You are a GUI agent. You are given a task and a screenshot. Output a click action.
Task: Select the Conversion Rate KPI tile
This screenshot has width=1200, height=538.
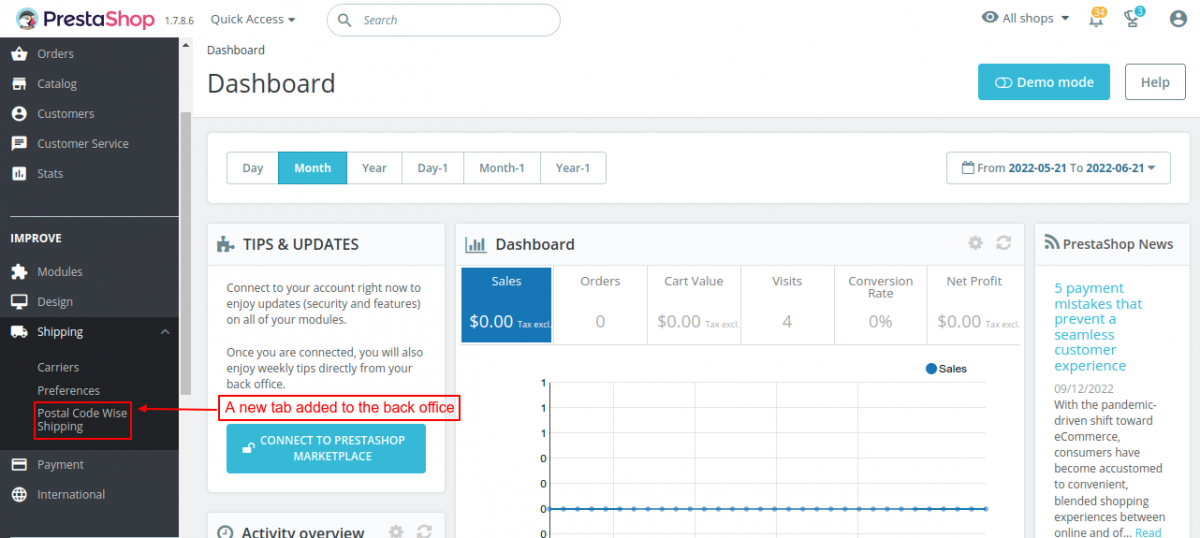coord(881,305)
